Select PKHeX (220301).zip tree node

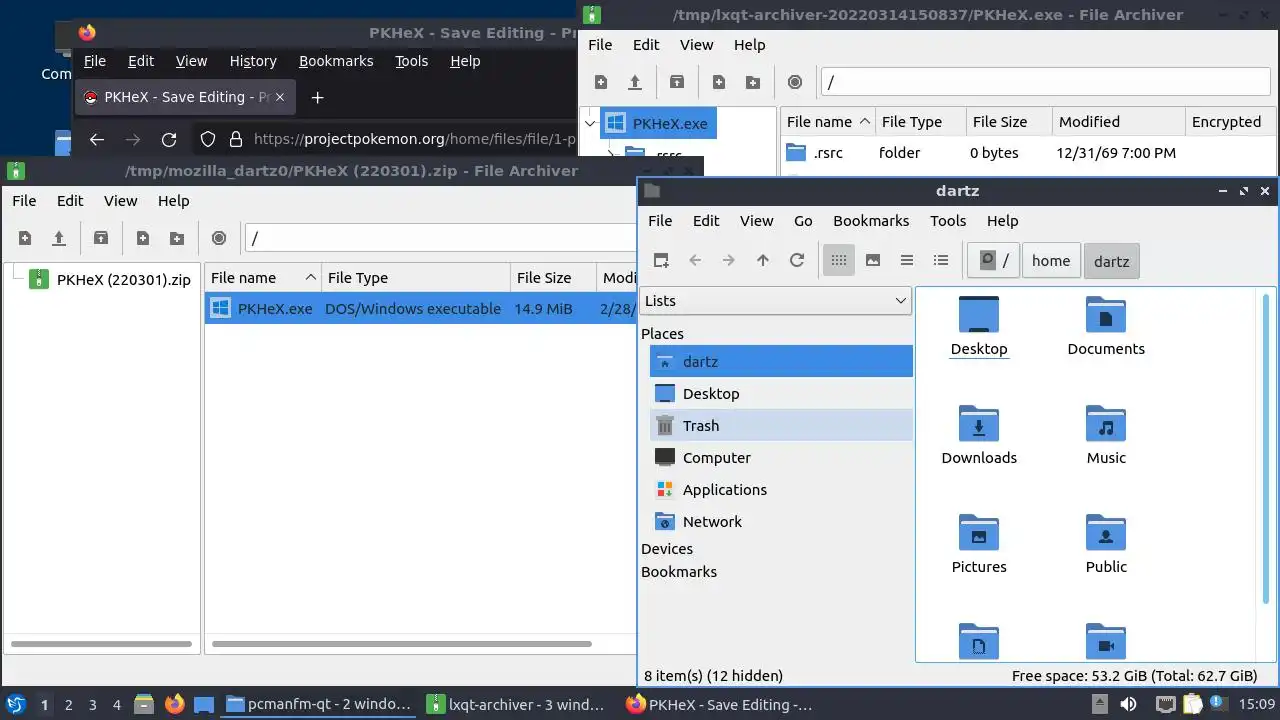(123, 279)
